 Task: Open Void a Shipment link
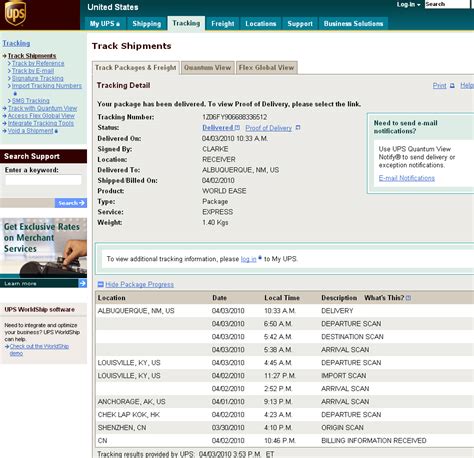31,131
